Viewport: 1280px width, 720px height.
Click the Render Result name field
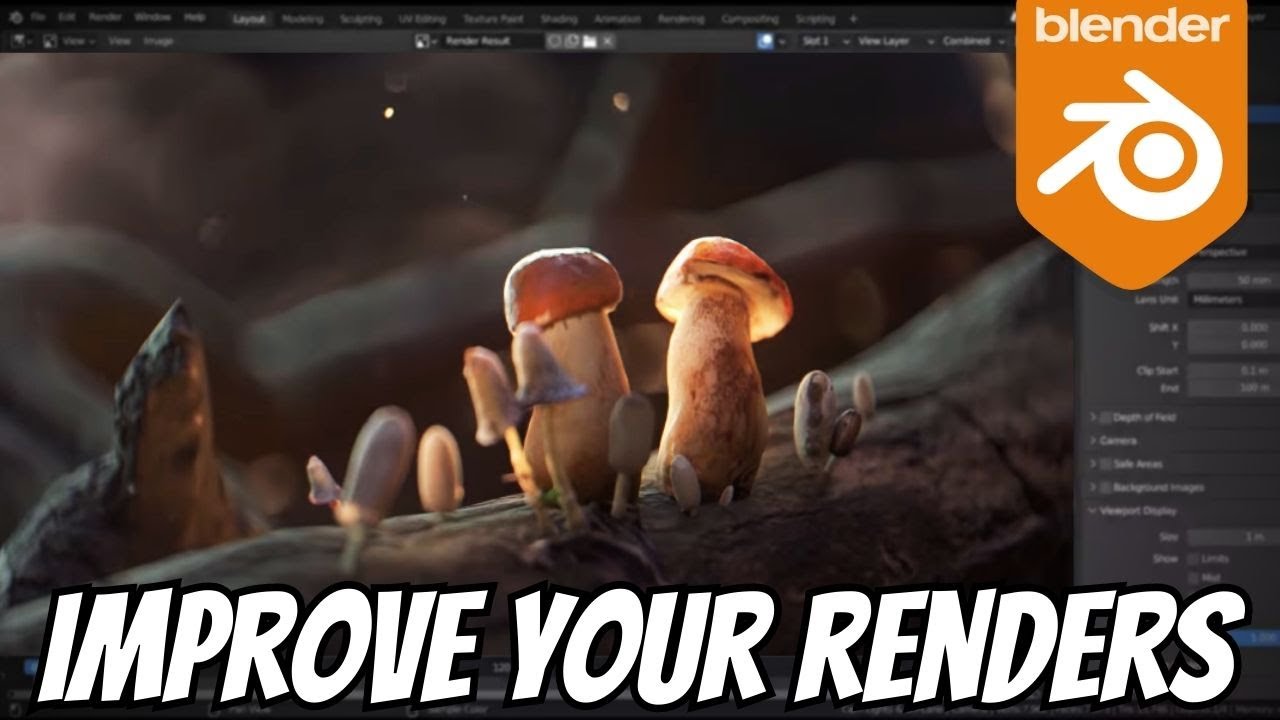[x=494, y=41]
